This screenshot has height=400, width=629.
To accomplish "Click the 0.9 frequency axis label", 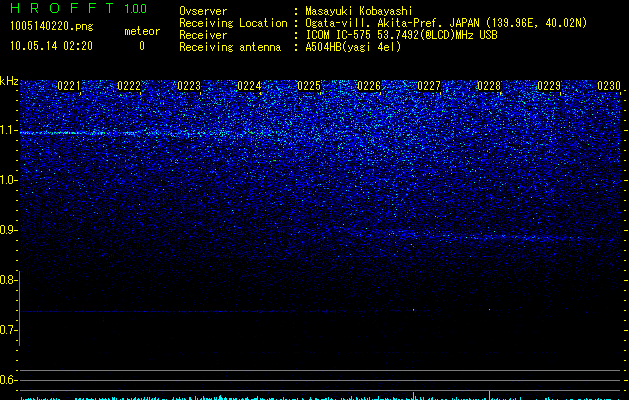I will [x=9, y=230].
